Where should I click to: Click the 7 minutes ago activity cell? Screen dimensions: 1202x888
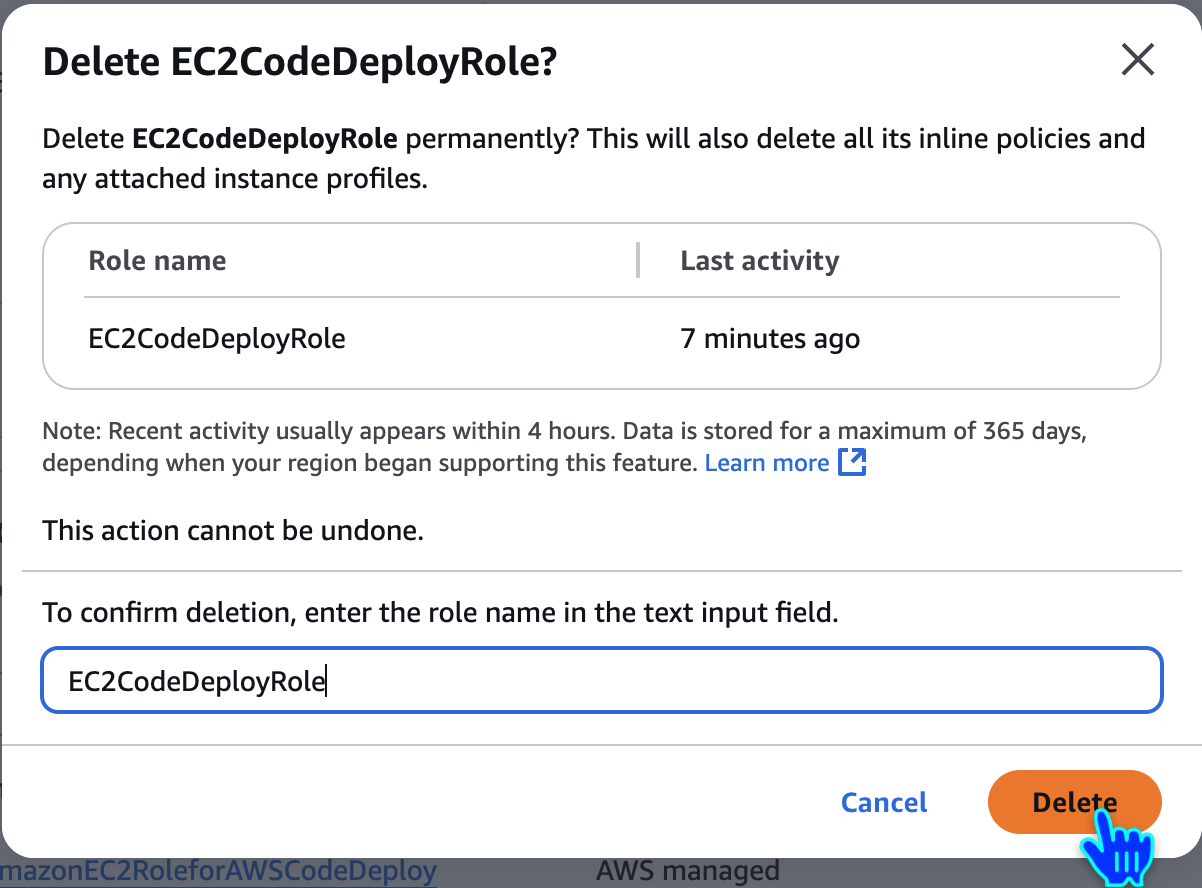[770, 339]
